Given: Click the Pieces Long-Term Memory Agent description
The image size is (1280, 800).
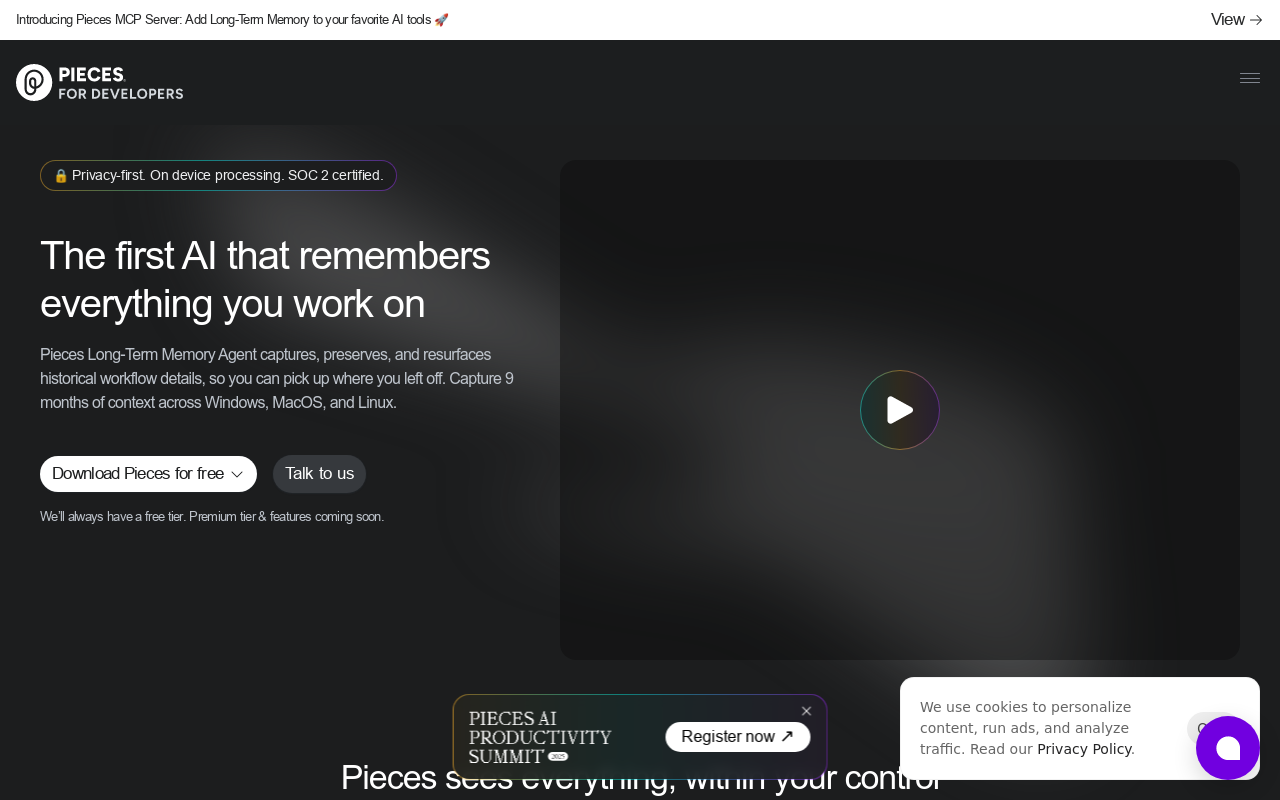Looking at the screenshot, I should coord(277,379).
